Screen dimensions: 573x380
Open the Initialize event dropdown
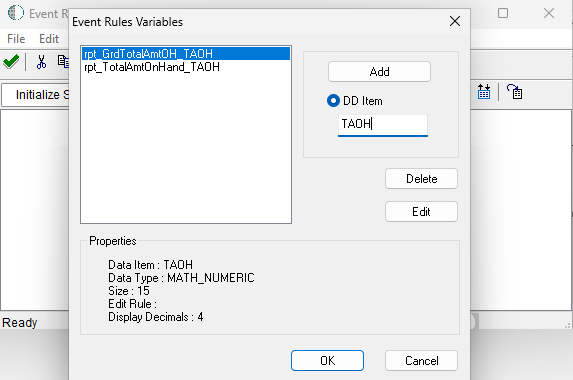[x=35, y=95]
